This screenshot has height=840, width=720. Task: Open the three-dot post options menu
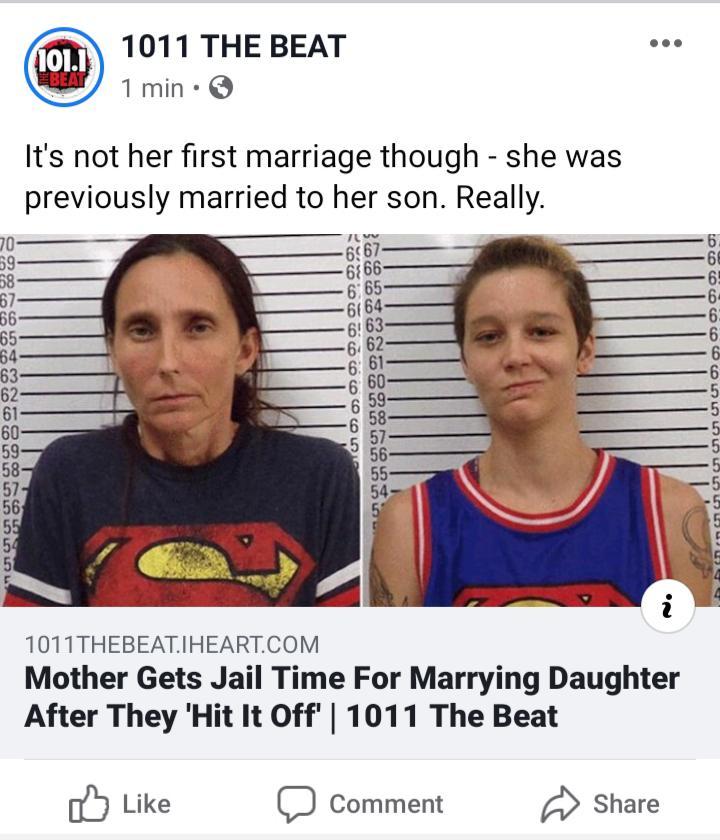pos(666,43)
